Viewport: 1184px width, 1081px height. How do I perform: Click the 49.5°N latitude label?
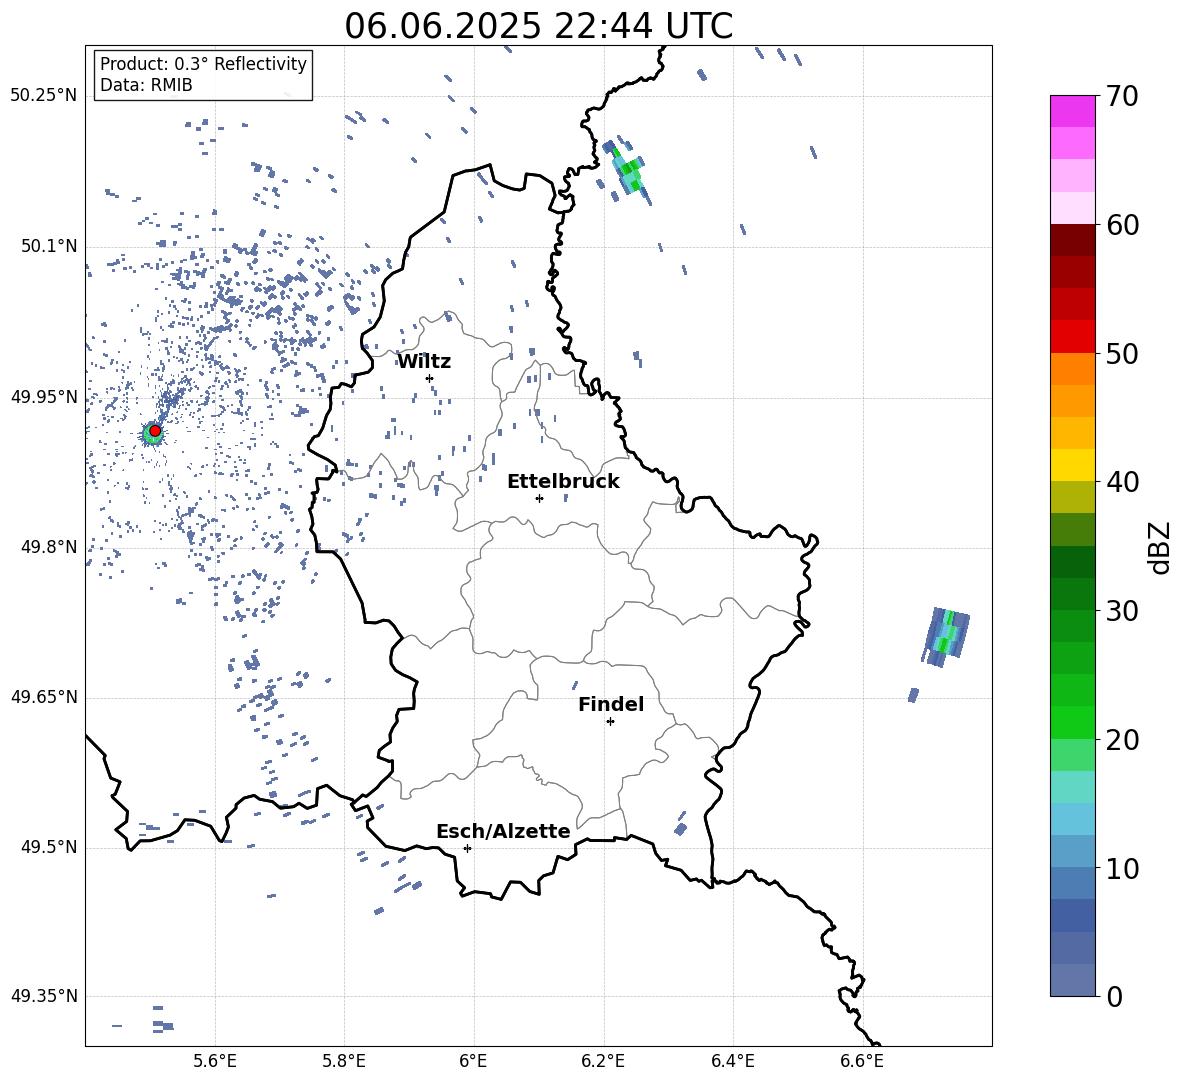pyautogui.click(x=49, y=846)
